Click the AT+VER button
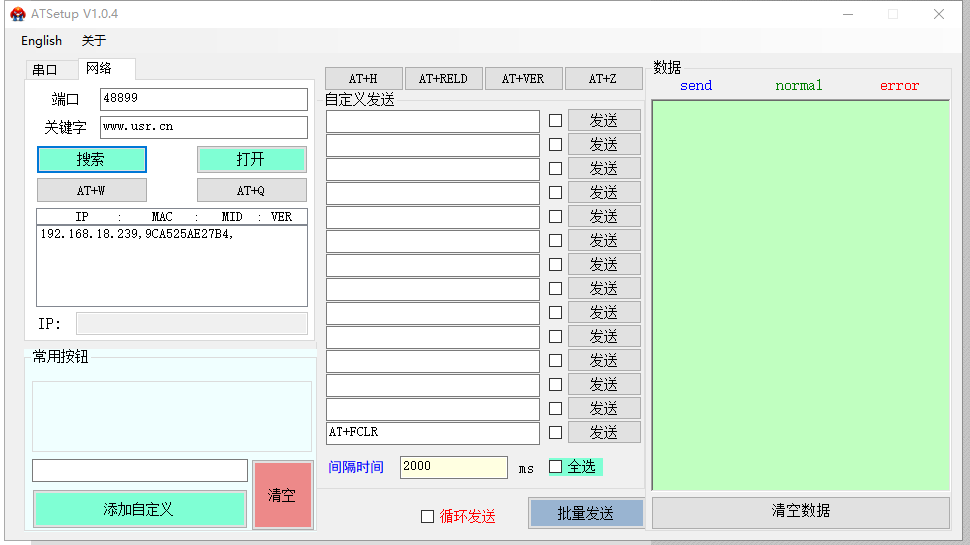The image size is (970, 545). (523, 79)
